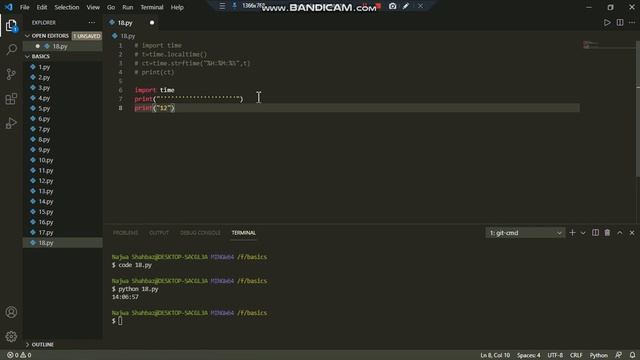The image size is (640, 360).
Task: Open the Accounts menu icon
Action: pyautogui.click(x=11, y=312)
